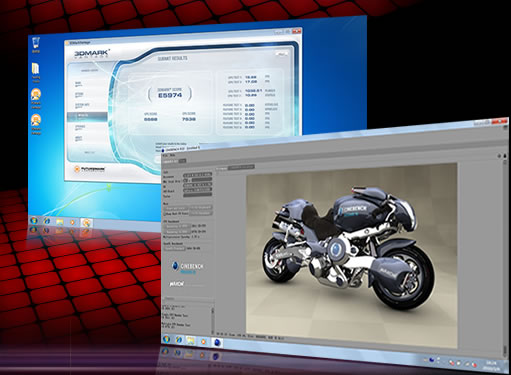Select the highlighted Results tab in the 3DMark sidebar
Viewport: 511px width, 375px height.
click(x=87, y=116)
